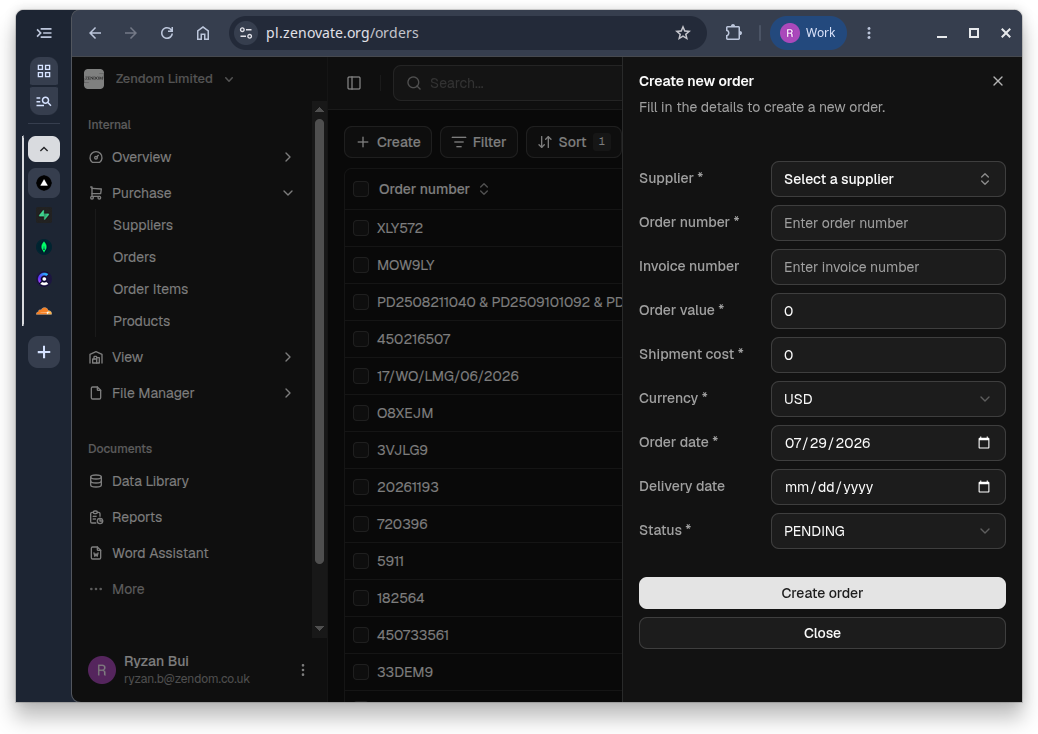
Task: Open the green lightning bolt pinned tab
Action: [44, 215]
